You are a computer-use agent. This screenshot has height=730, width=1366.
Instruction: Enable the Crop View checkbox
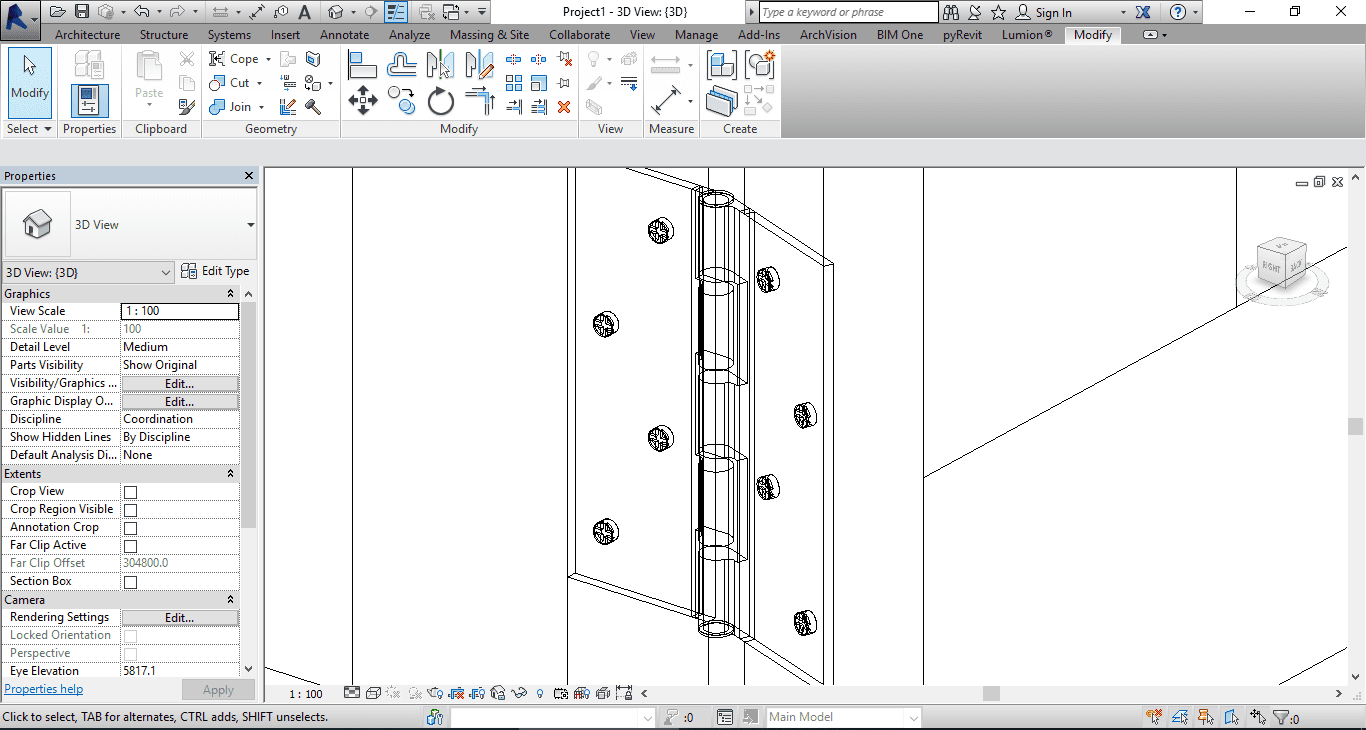(130, 492)
